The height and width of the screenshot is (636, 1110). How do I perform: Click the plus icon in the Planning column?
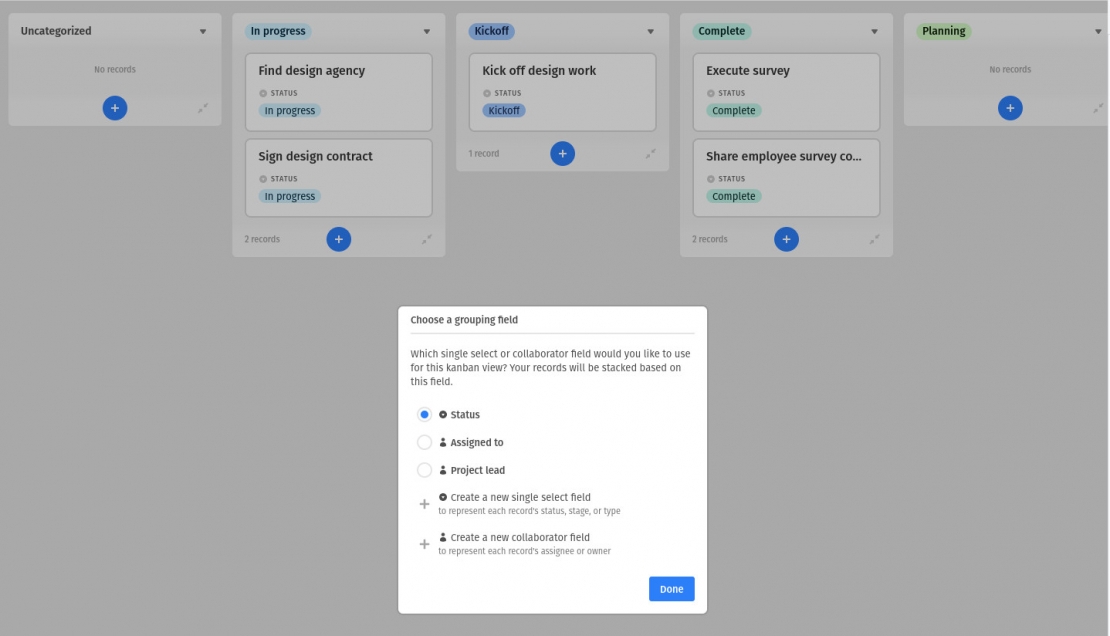click(1010, 107)
